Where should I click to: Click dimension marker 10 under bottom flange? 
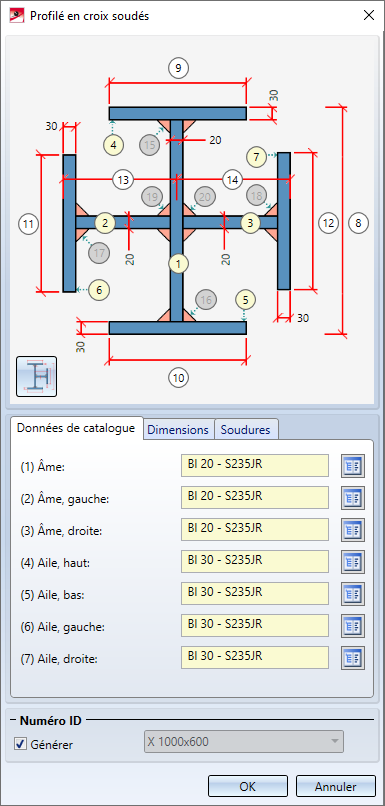[x=178, y=378]
